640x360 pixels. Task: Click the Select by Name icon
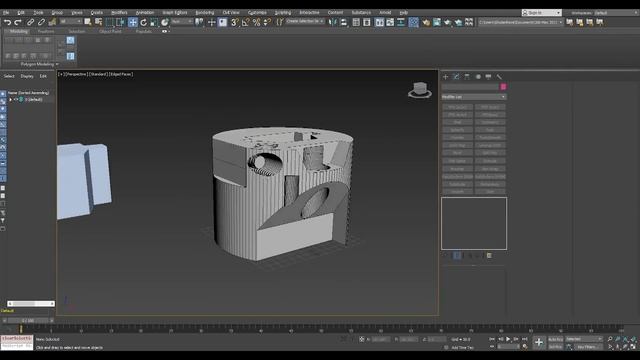pyautogui.click(x=98, y=22)
